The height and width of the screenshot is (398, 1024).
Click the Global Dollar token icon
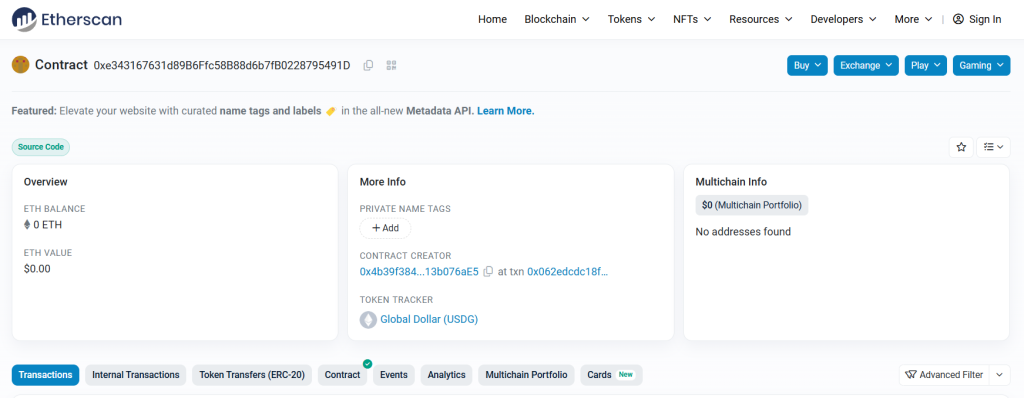[368, 320]
